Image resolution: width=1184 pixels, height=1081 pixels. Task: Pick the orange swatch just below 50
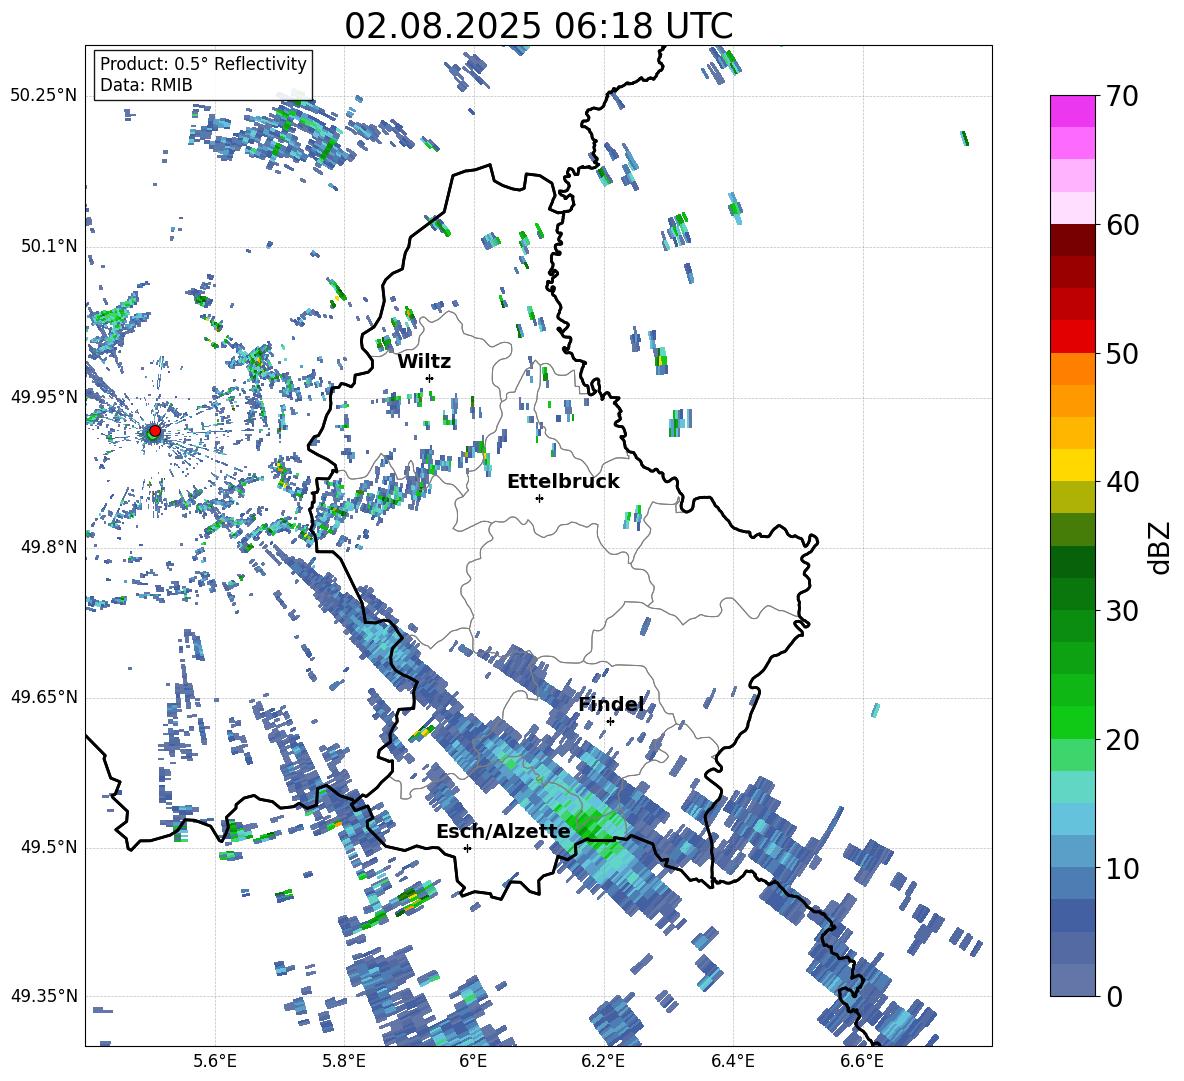1072,369
